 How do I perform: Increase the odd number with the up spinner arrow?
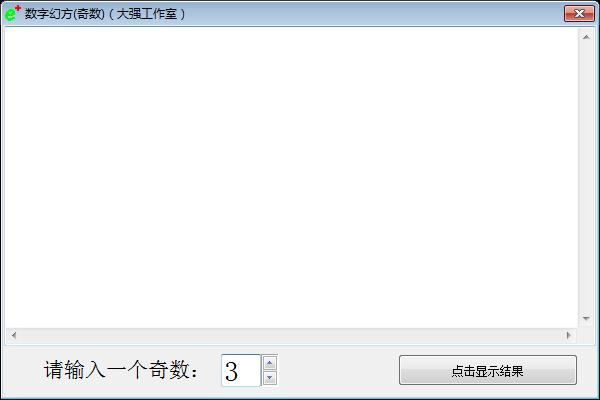point(270,363)
